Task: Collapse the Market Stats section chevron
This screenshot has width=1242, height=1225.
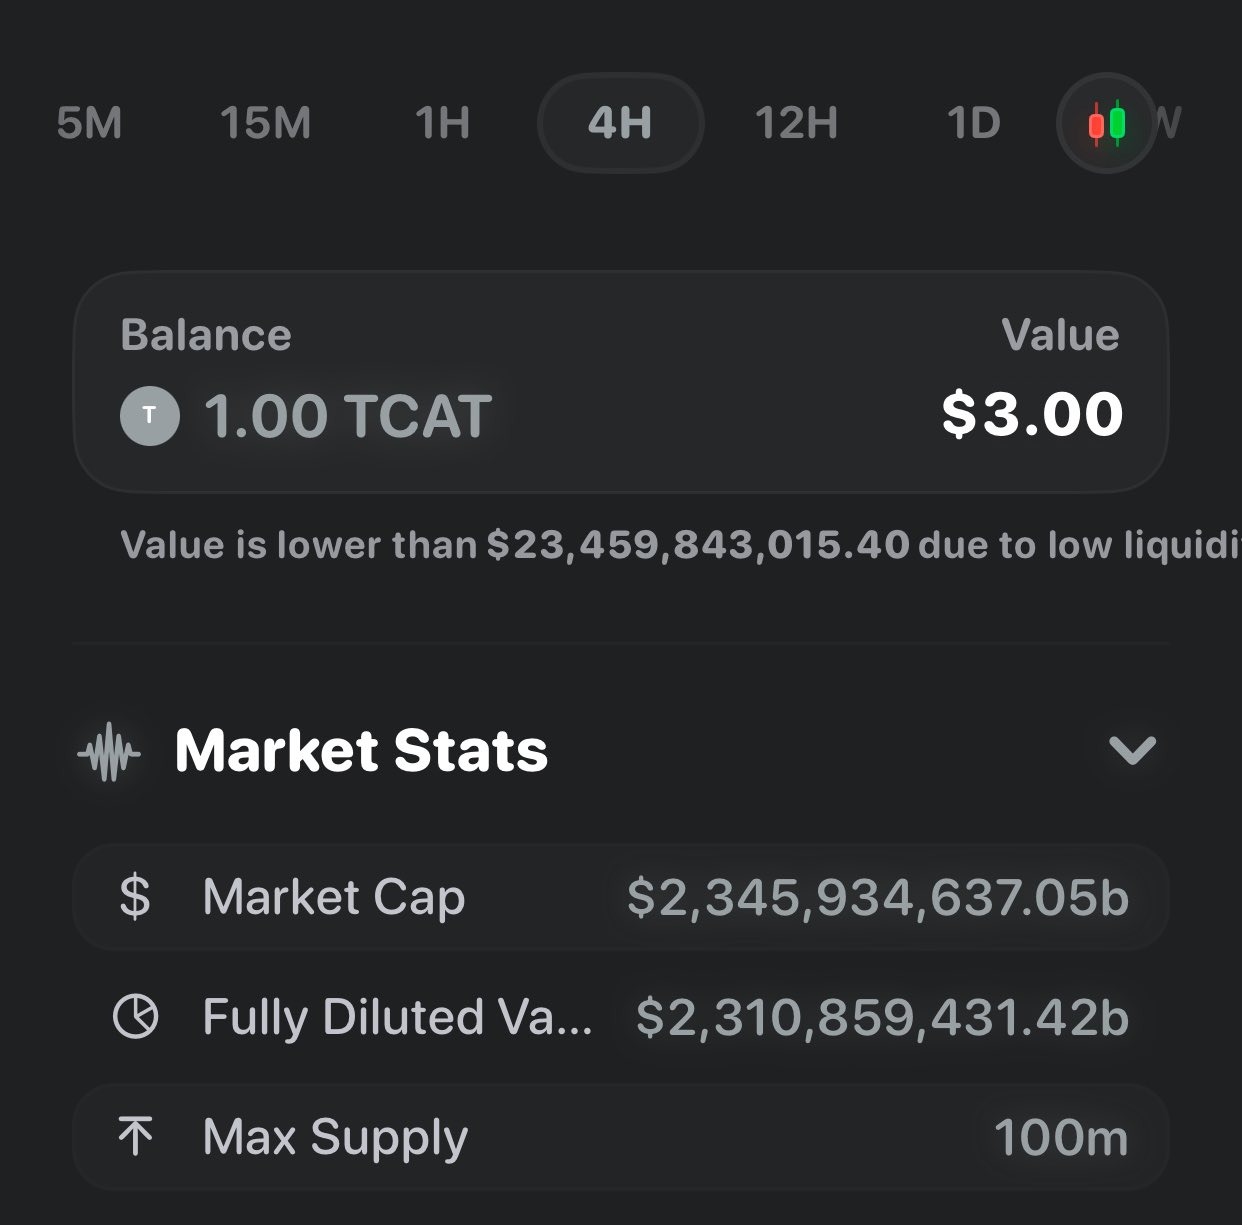Action: (1132, 750)
